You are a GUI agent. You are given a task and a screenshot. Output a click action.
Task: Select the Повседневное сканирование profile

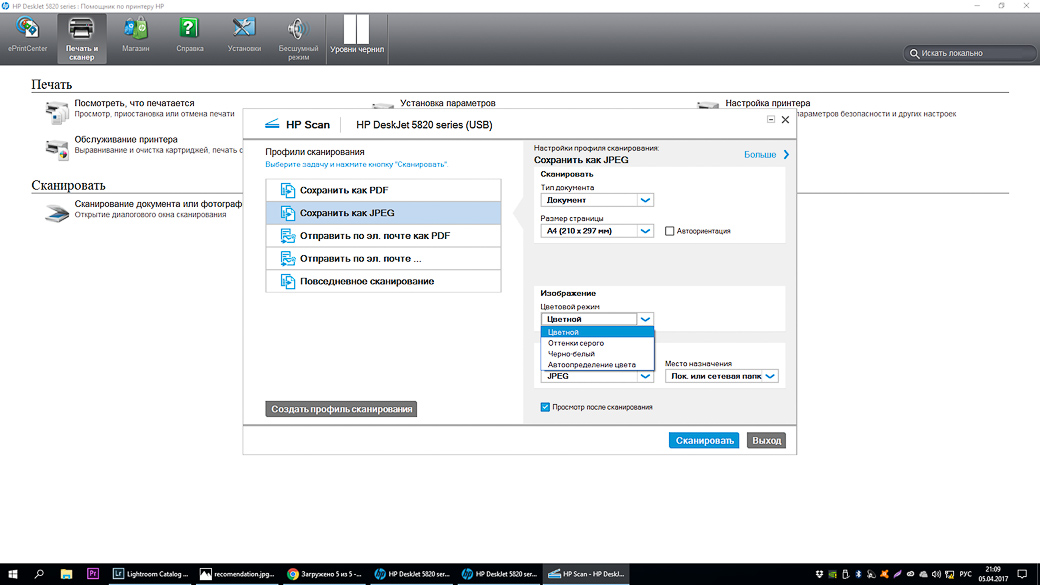point(383,281)
